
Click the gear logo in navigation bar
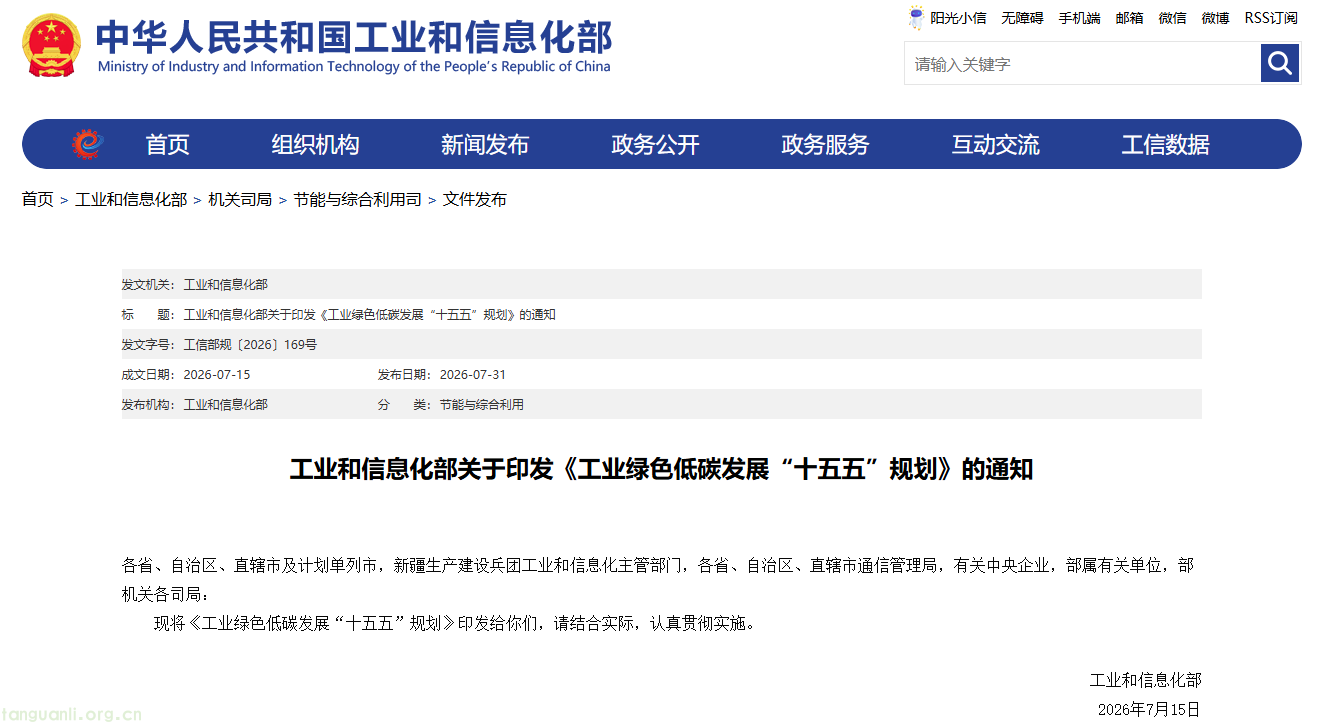click(x=88, y=144)
